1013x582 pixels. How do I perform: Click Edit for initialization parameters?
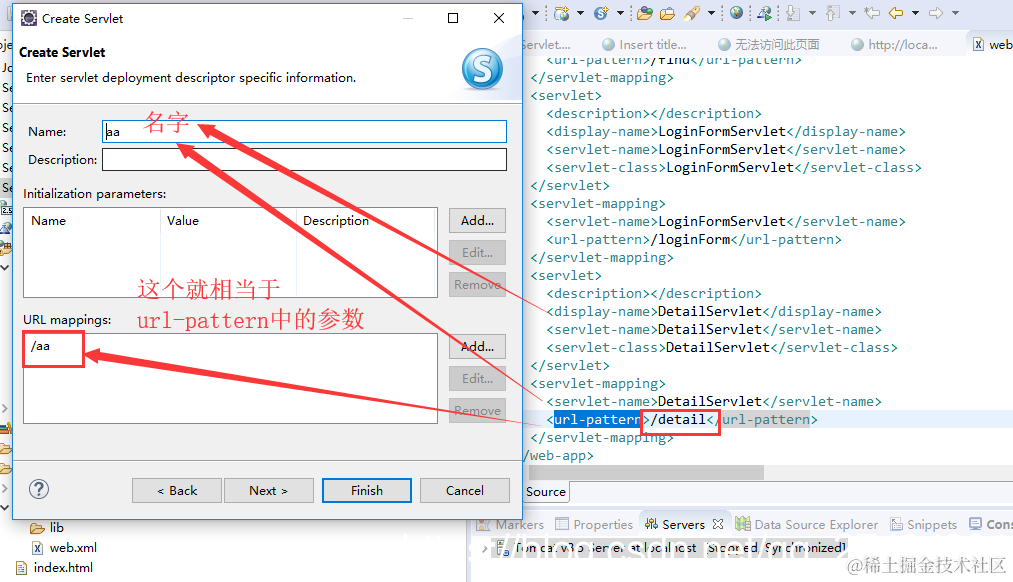pos(477,253)
